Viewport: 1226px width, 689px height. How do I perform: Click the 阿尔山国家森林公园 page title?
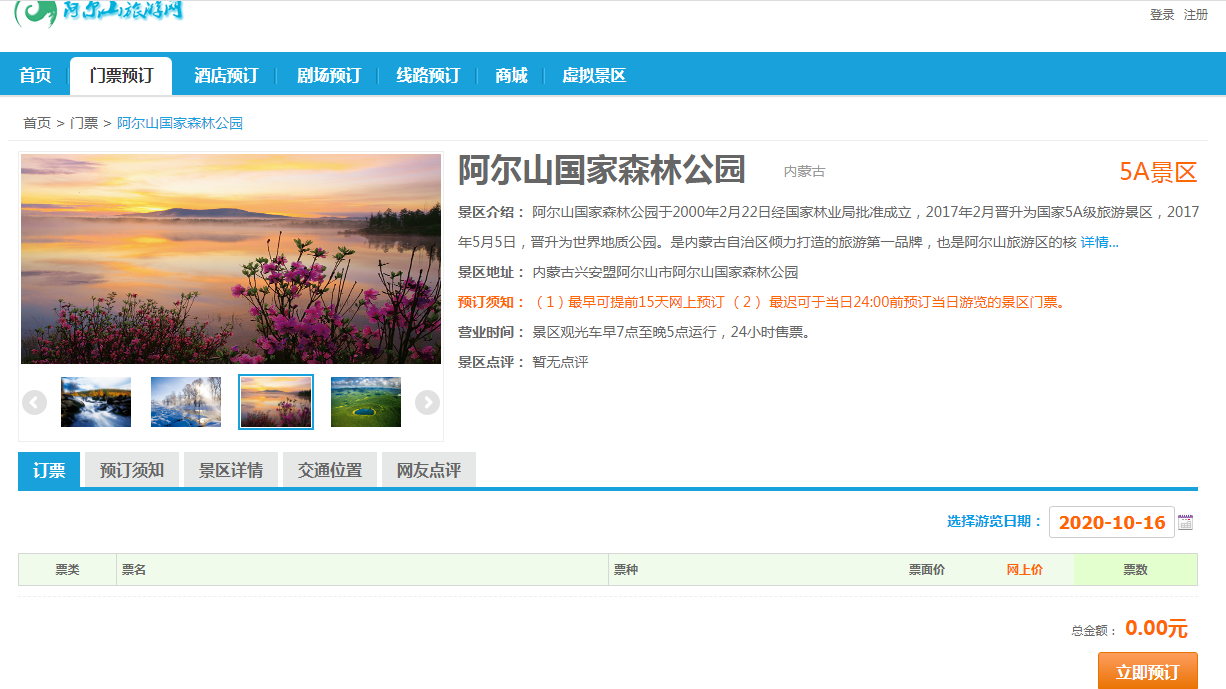602,171
